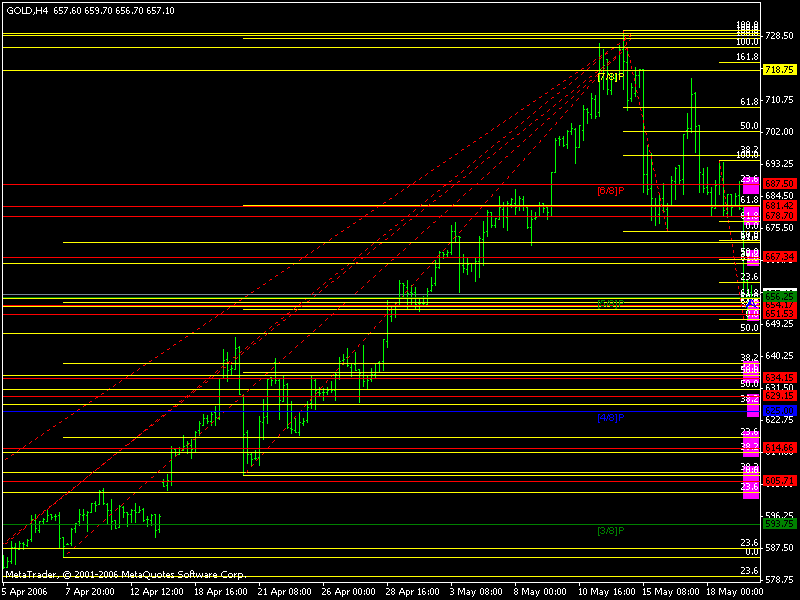
Task: Select the 8 May 00:00 time label
Action: pos(540,592)
